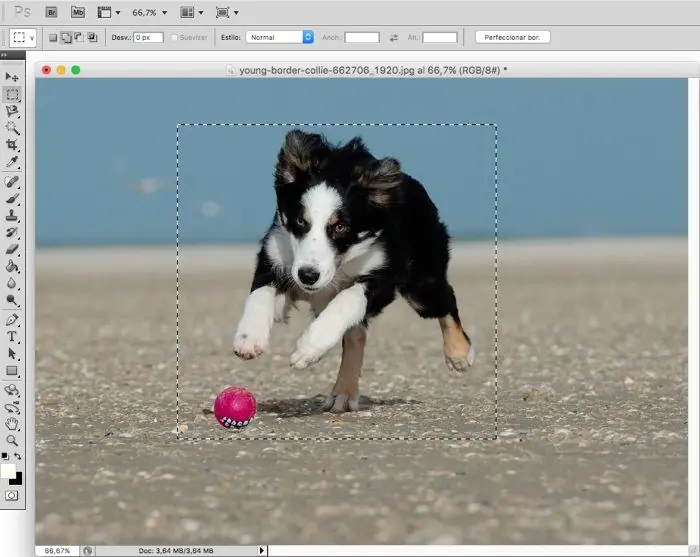Select the Type tool
The width and height of the screenshot is (700, 557).
(12, 337)
